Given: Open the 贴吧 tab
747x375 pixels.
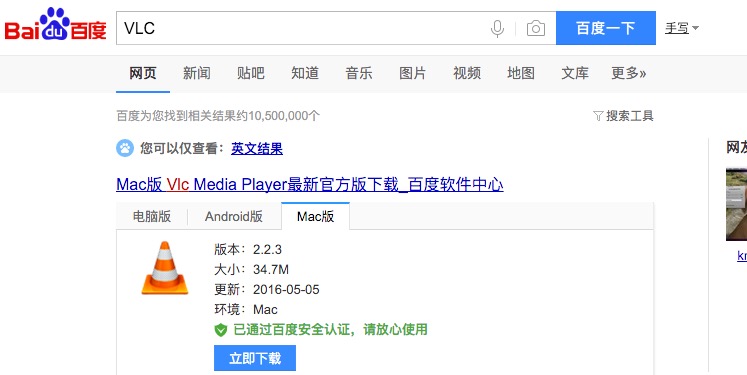Looking at the screenshot, I should [x=251, y=73].
